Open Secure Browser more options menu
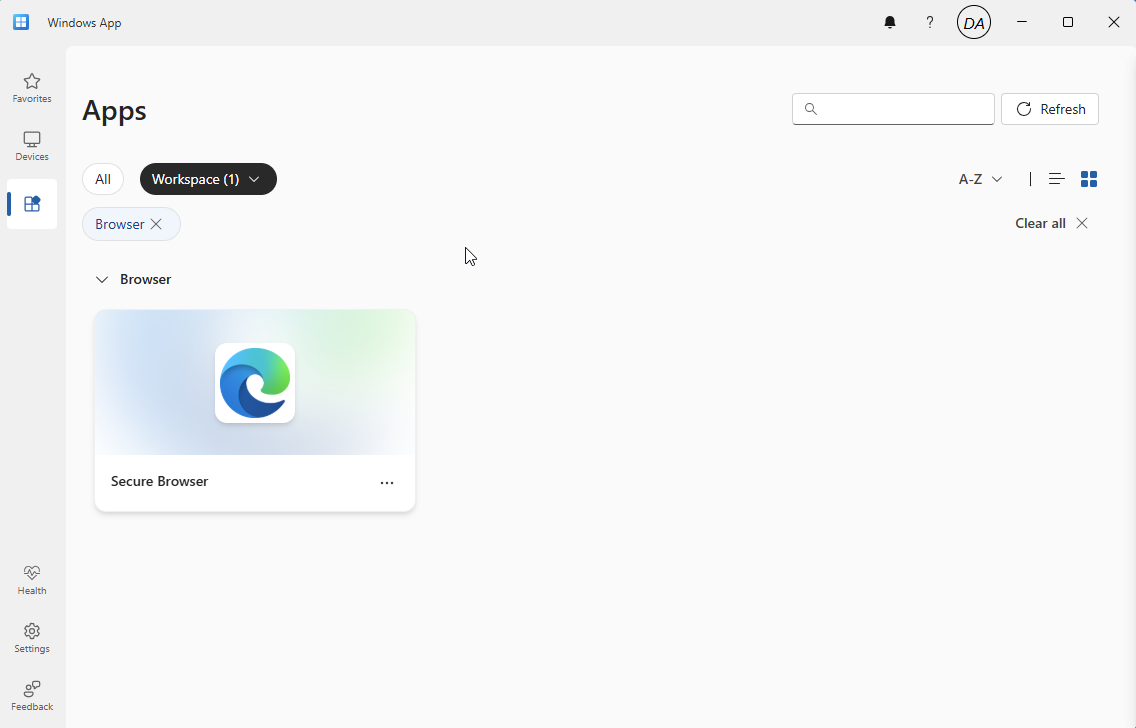 387,483
